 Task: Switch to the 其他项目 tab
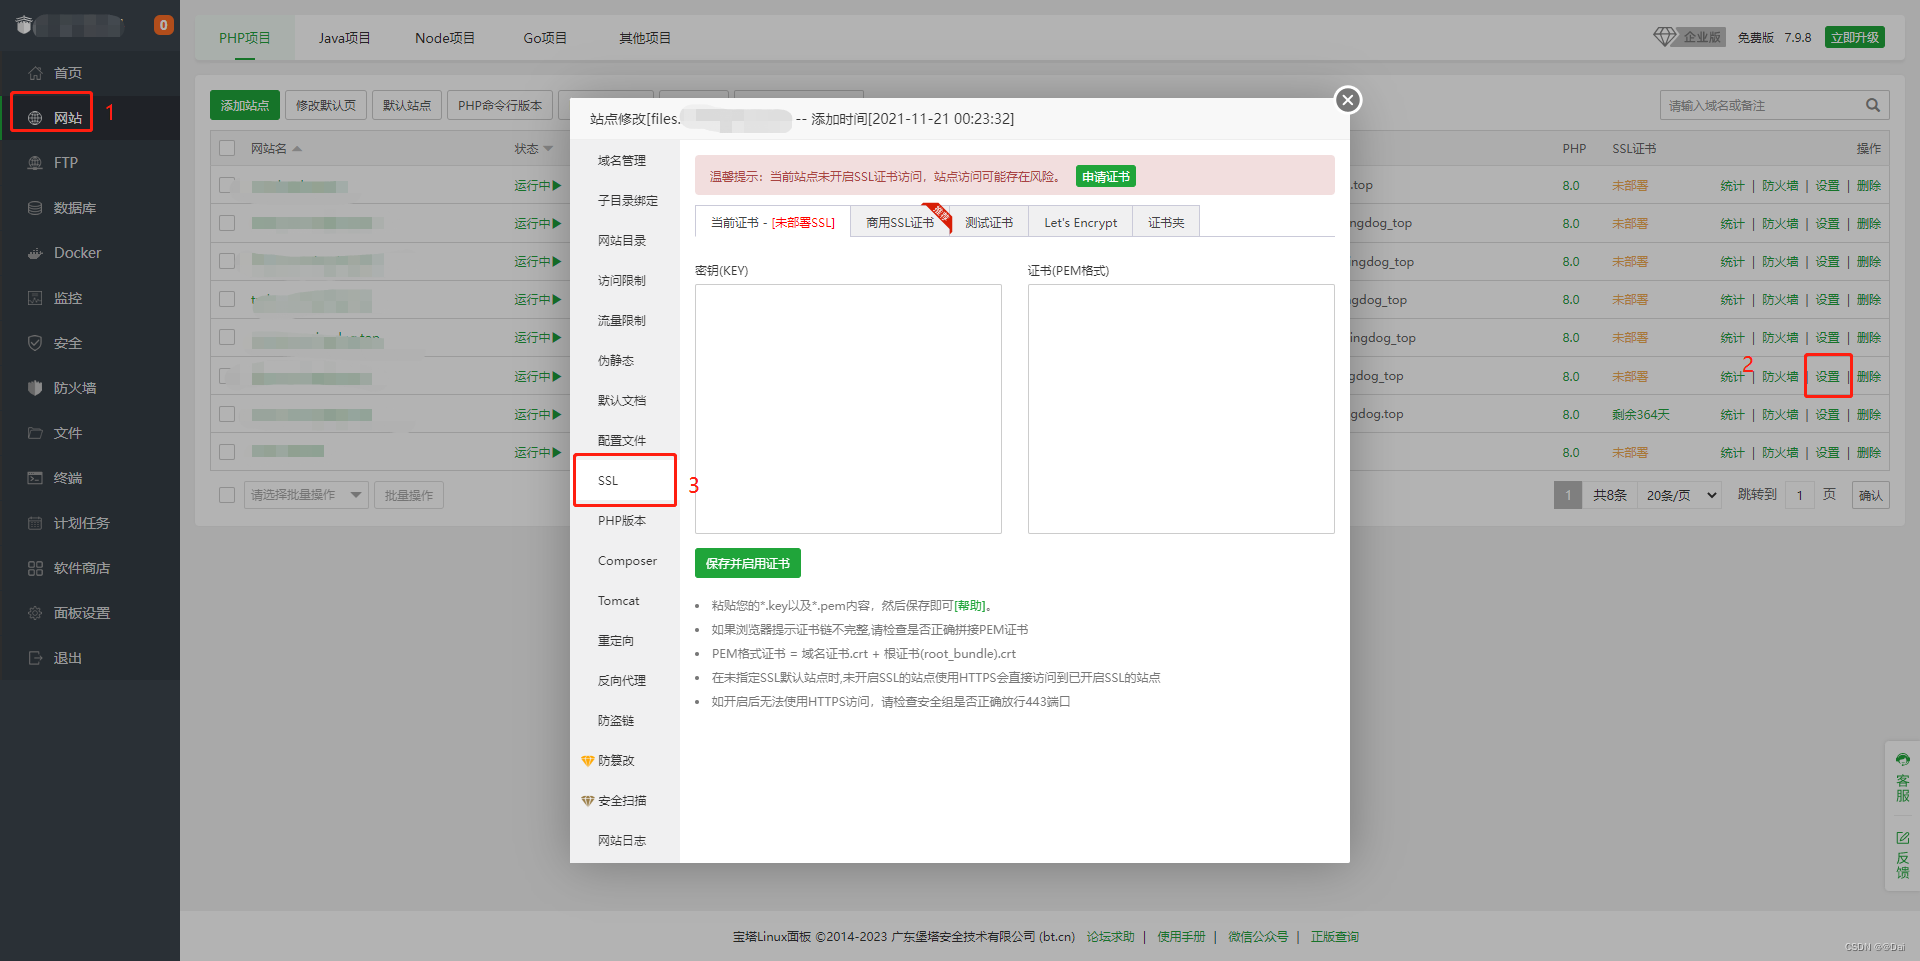(x=645, y=38)
